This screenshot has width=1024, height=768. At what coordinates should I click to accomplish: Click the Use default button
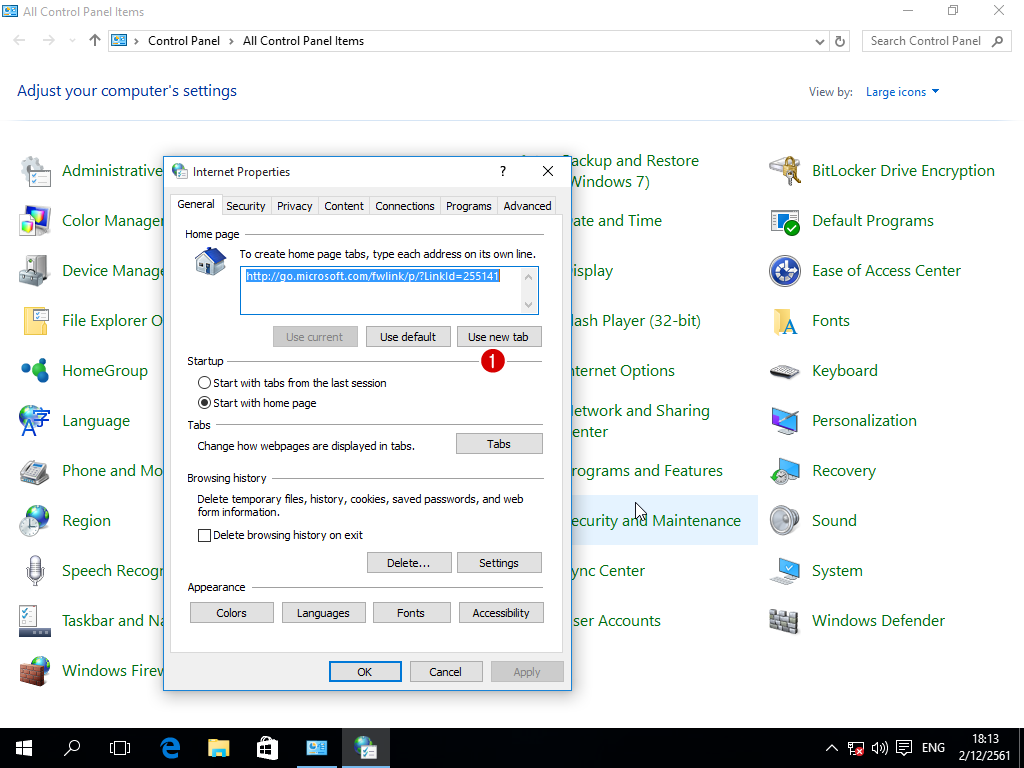[x=408, y=337]
